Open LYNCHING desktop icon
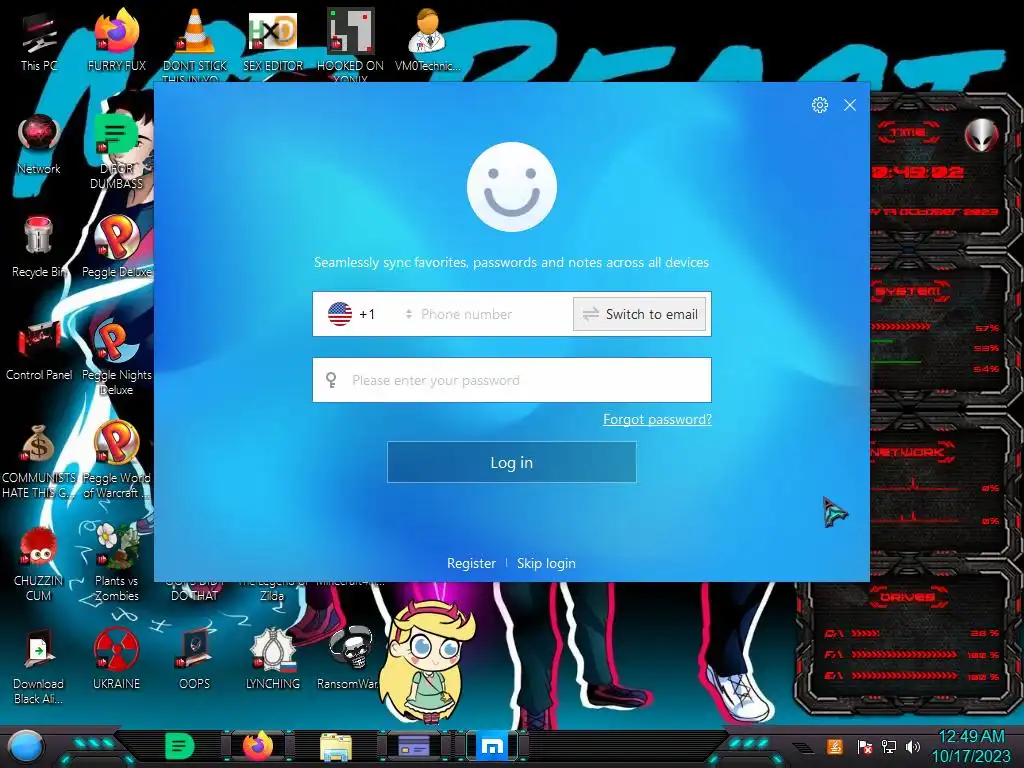The height and width of the screenshot is (768, 1024). click(273, 660)
